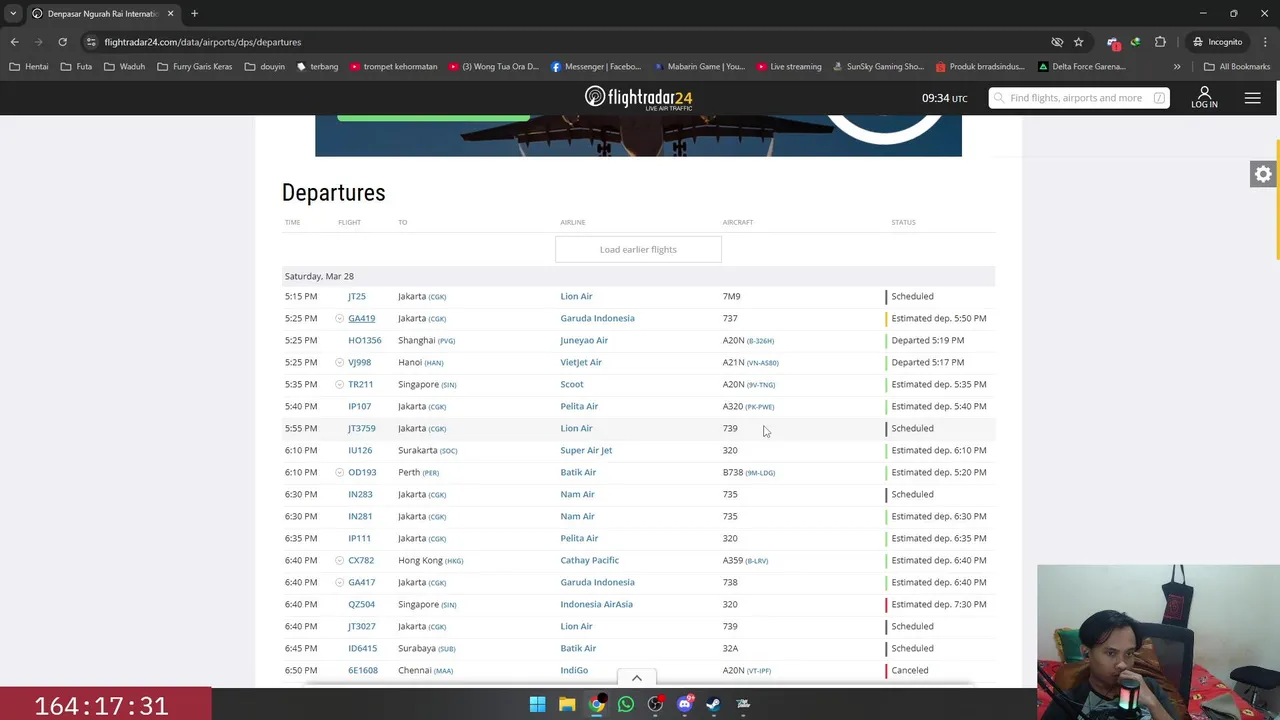1280x720 pixels.
Task: Click the LOG IN user icon
Action: [x=1204, y=97]
